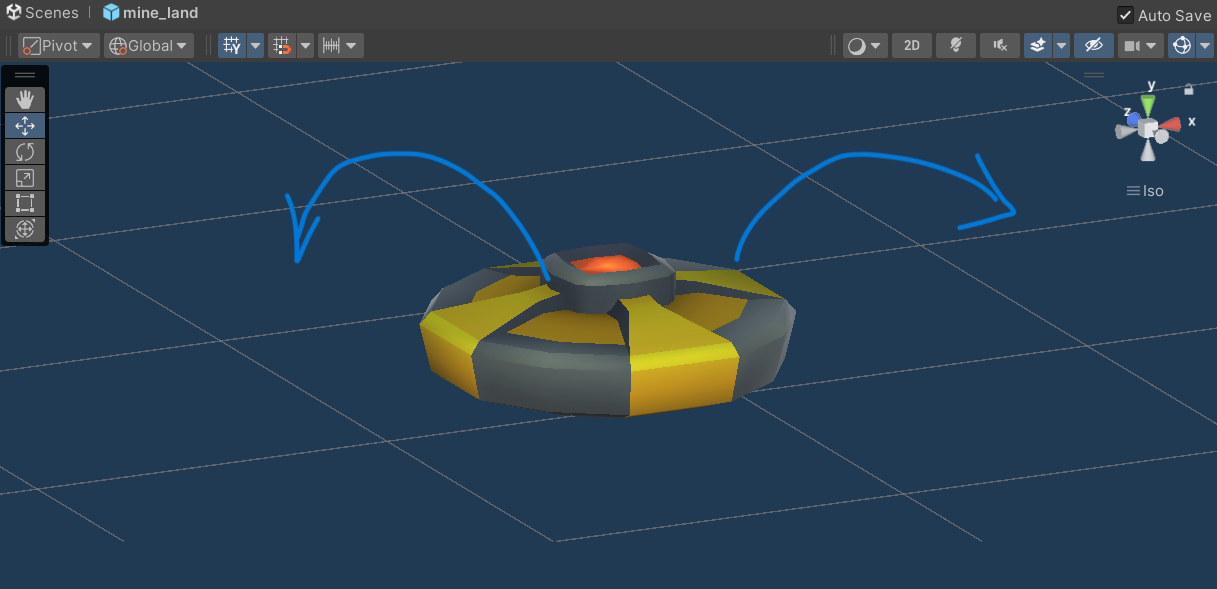Select the Scale tool

[x=25, y=177]
